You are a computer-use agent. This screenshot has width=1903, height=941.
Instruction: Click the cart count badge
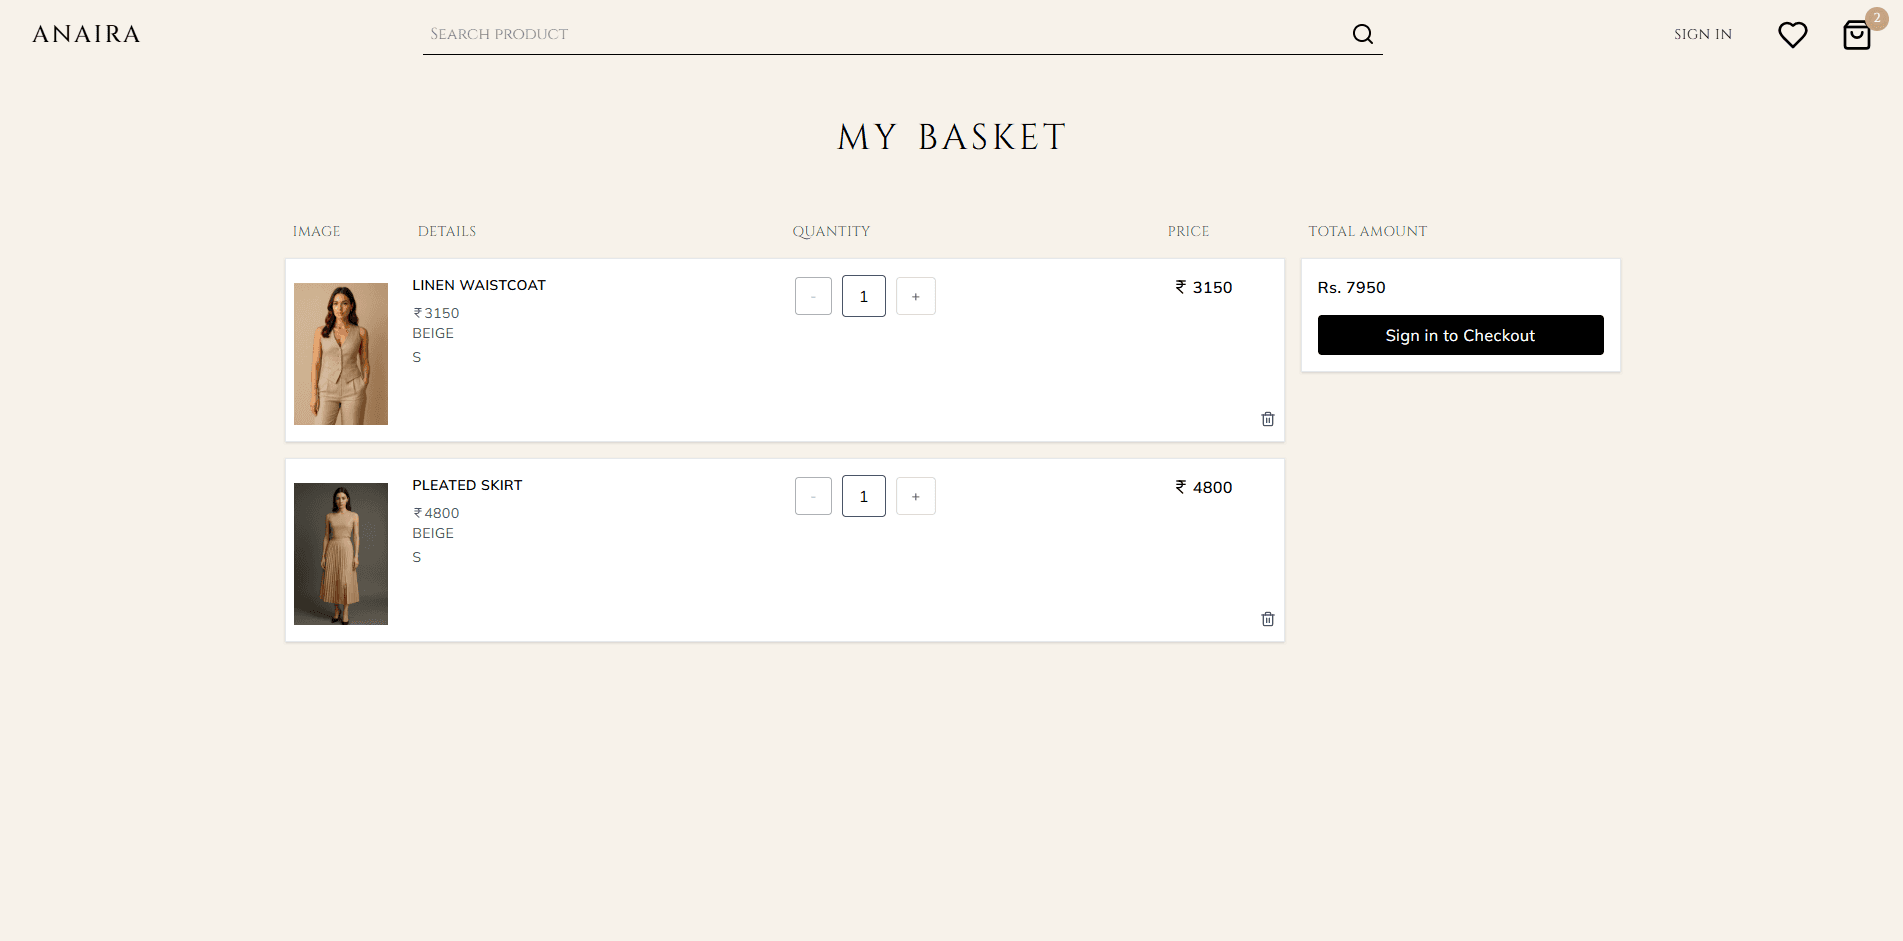[1877, 18]
